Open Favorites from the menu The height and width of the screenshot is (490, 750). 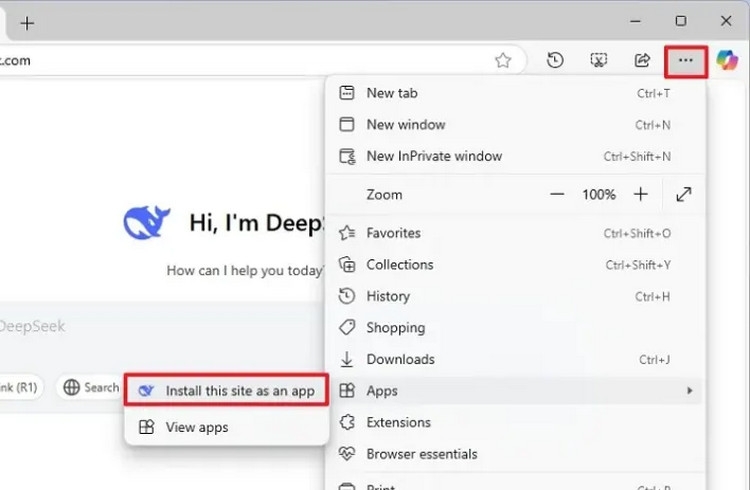coord(515,233)
